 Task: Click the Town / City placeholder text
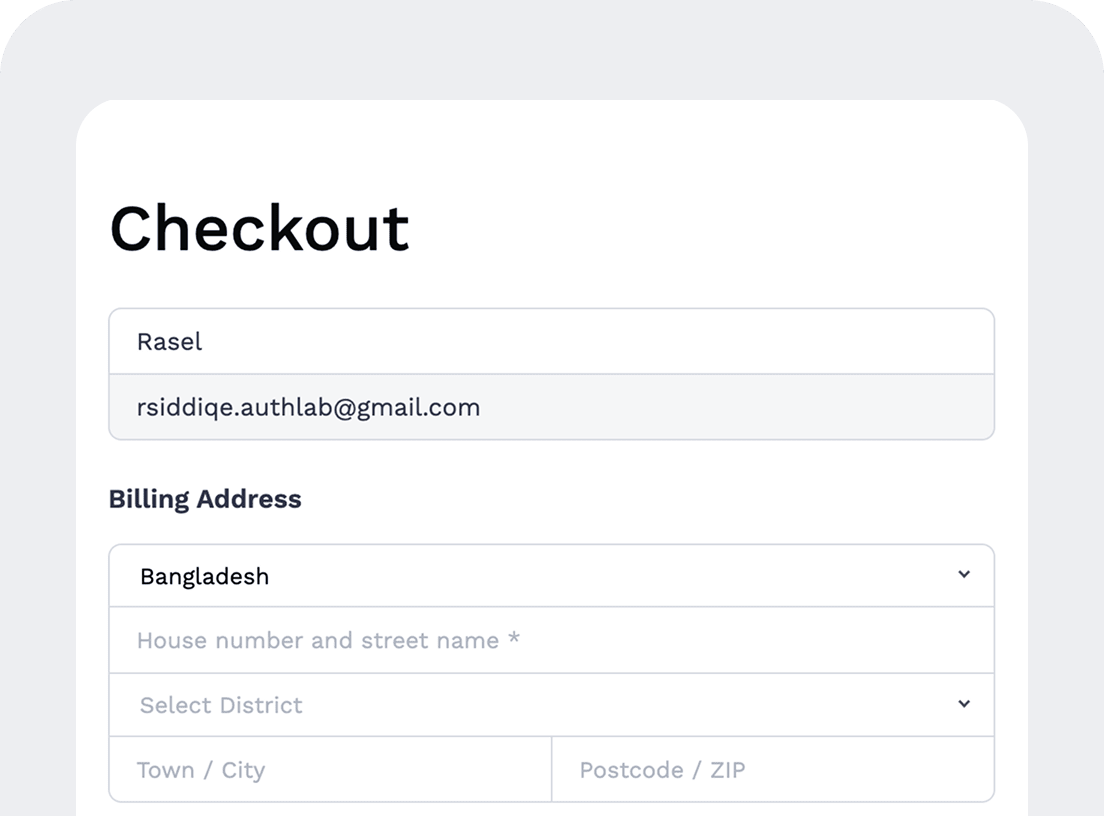pos(200,770)
